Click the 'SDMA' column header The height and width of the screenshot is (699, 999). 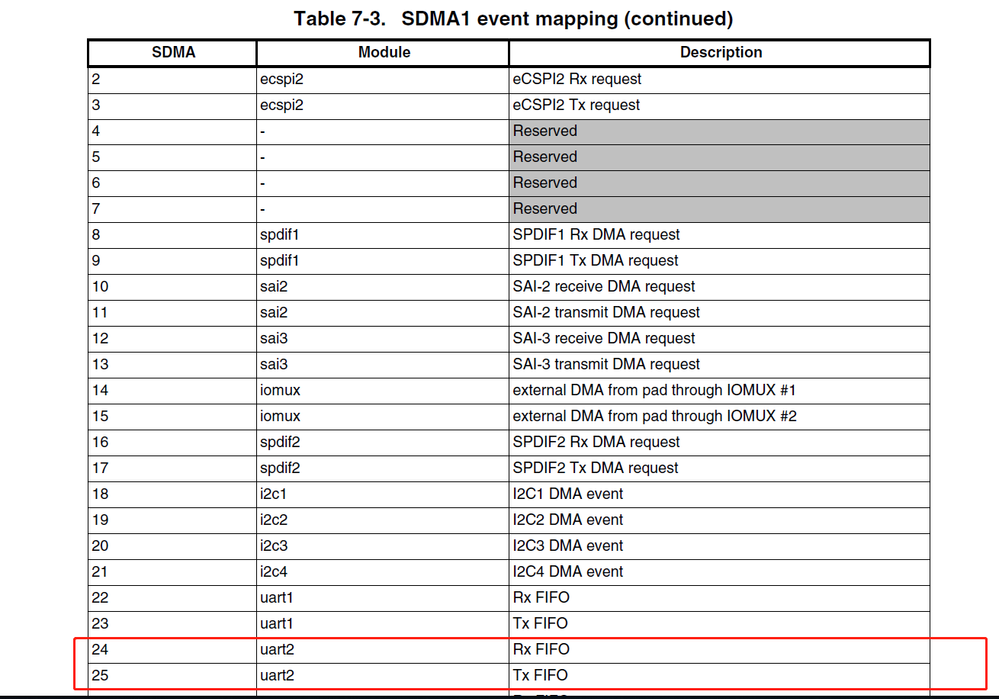pos(173,52)
